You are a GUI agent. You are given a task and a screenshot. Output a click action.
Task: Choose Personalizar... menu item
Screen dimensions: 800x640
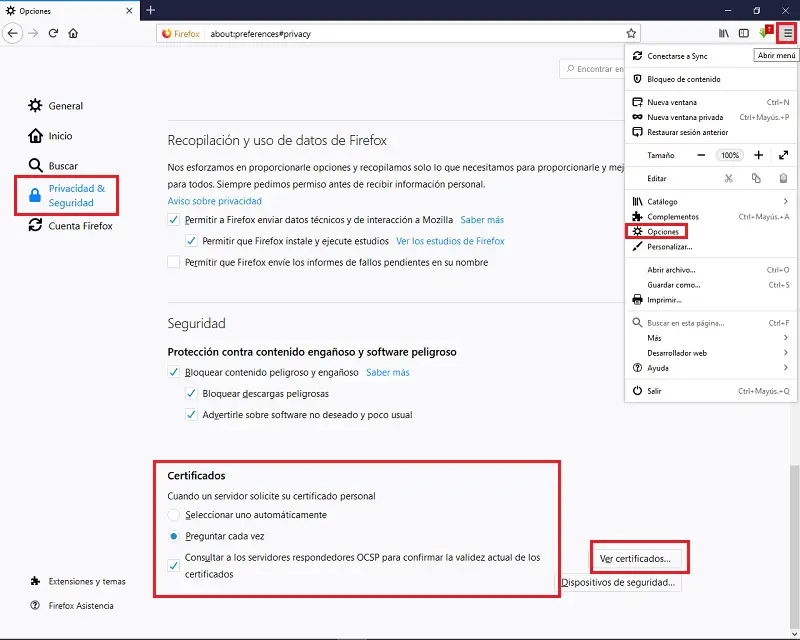[x=711, y=247]
